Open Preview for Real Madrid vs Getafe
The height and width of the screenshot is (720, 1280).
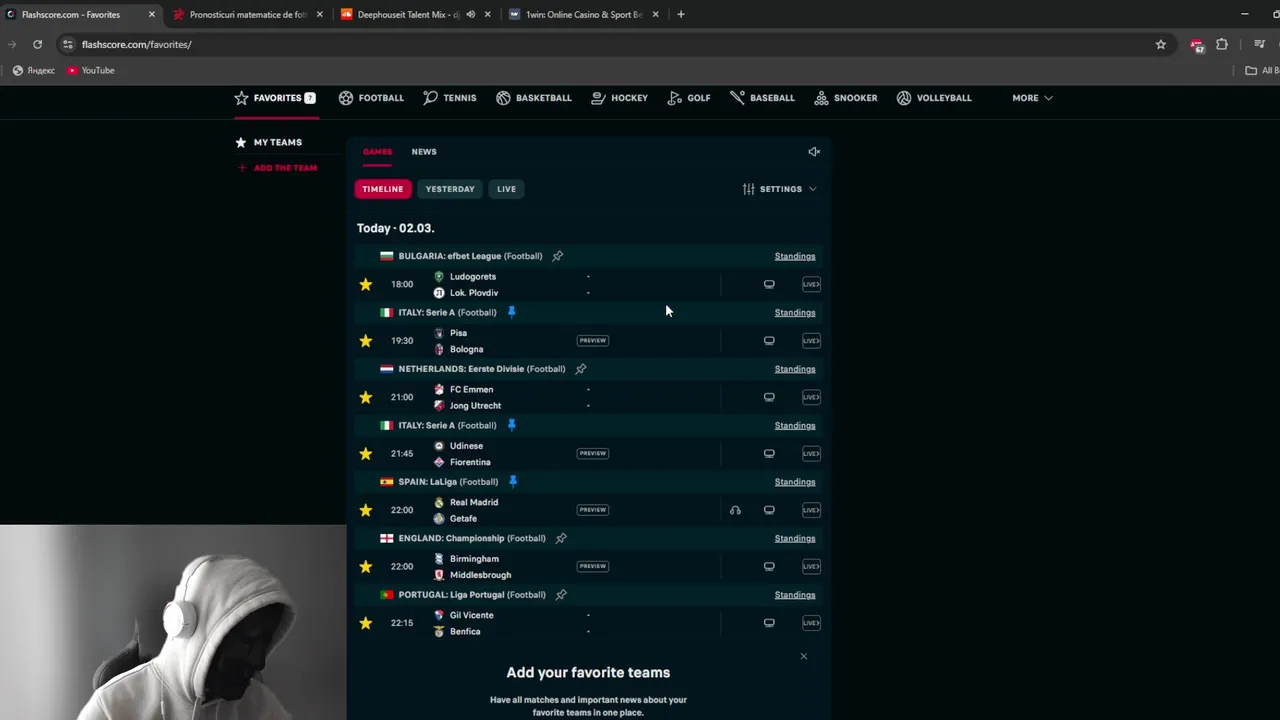(593, 510)
